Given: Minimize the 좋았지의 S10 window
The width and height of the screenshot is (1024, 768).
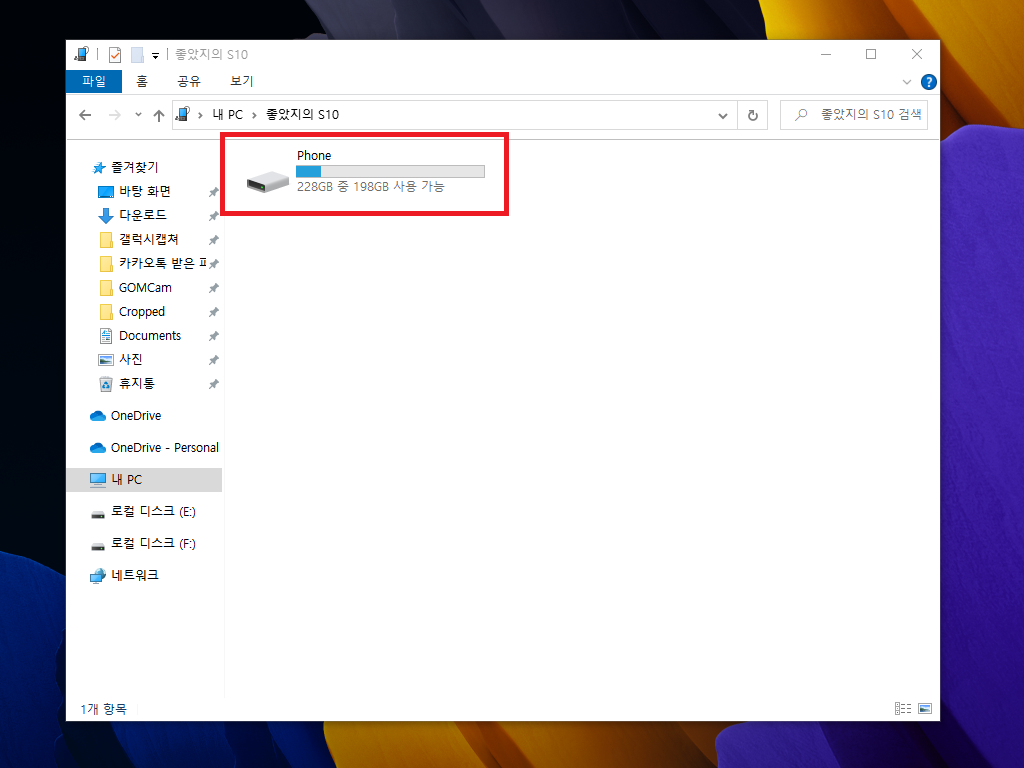Looking at the screenshot, I should pyautogui.click(x=825, y=54).
